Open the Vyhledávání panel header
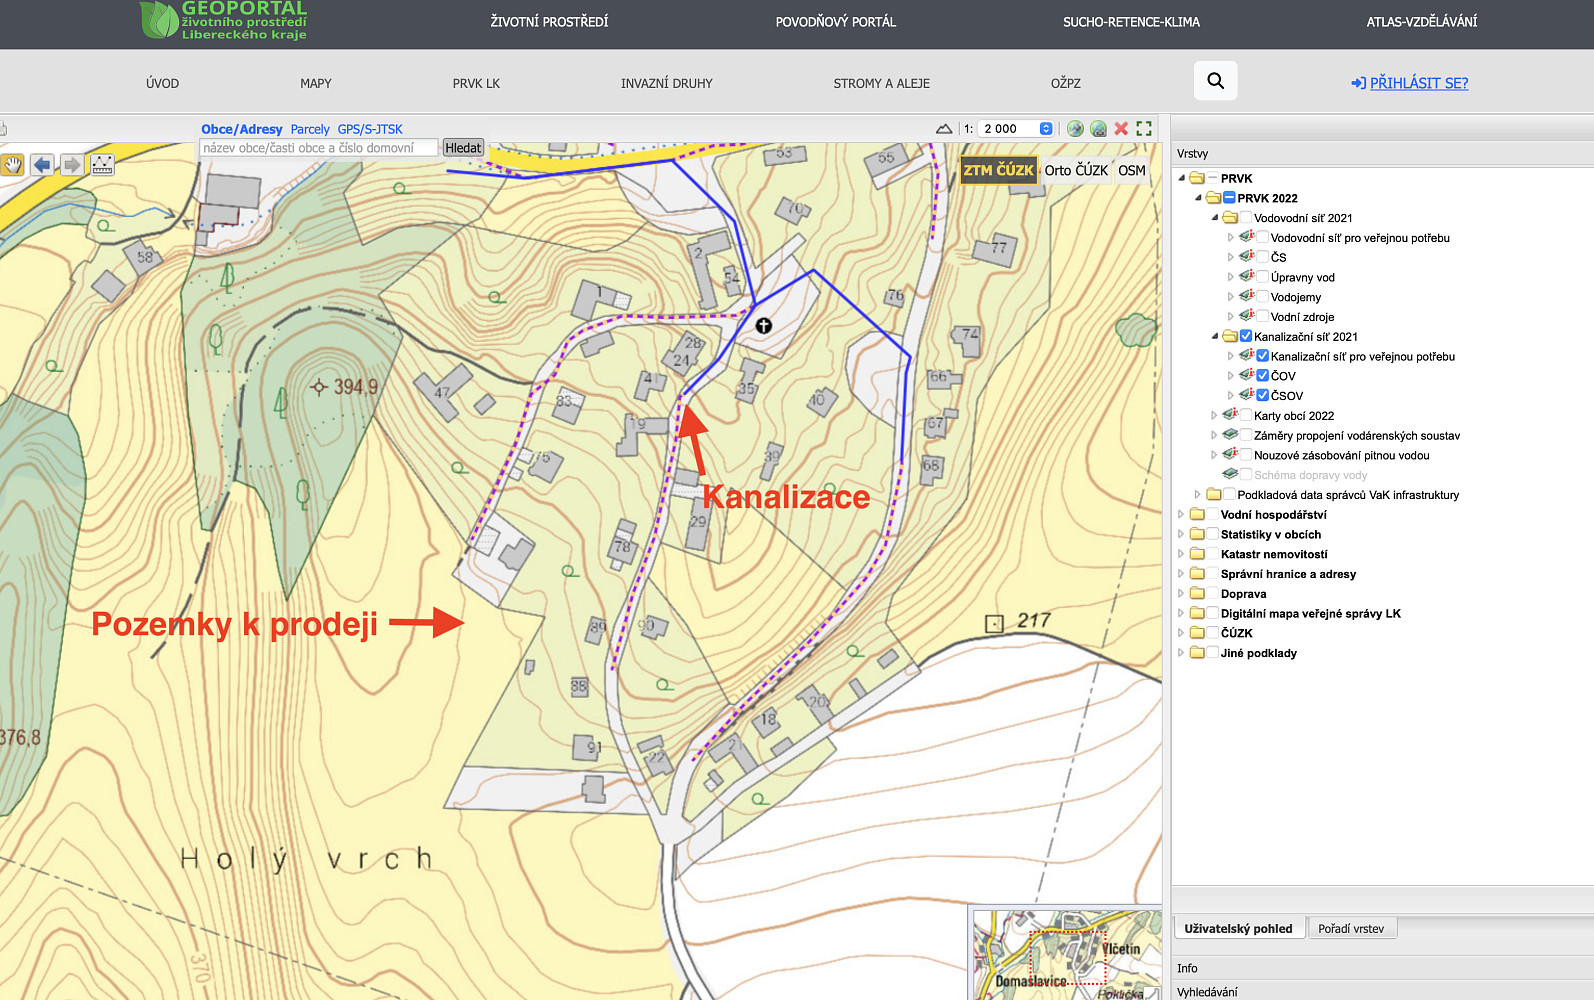Screen dimensions: 1594x1000 1383,992
